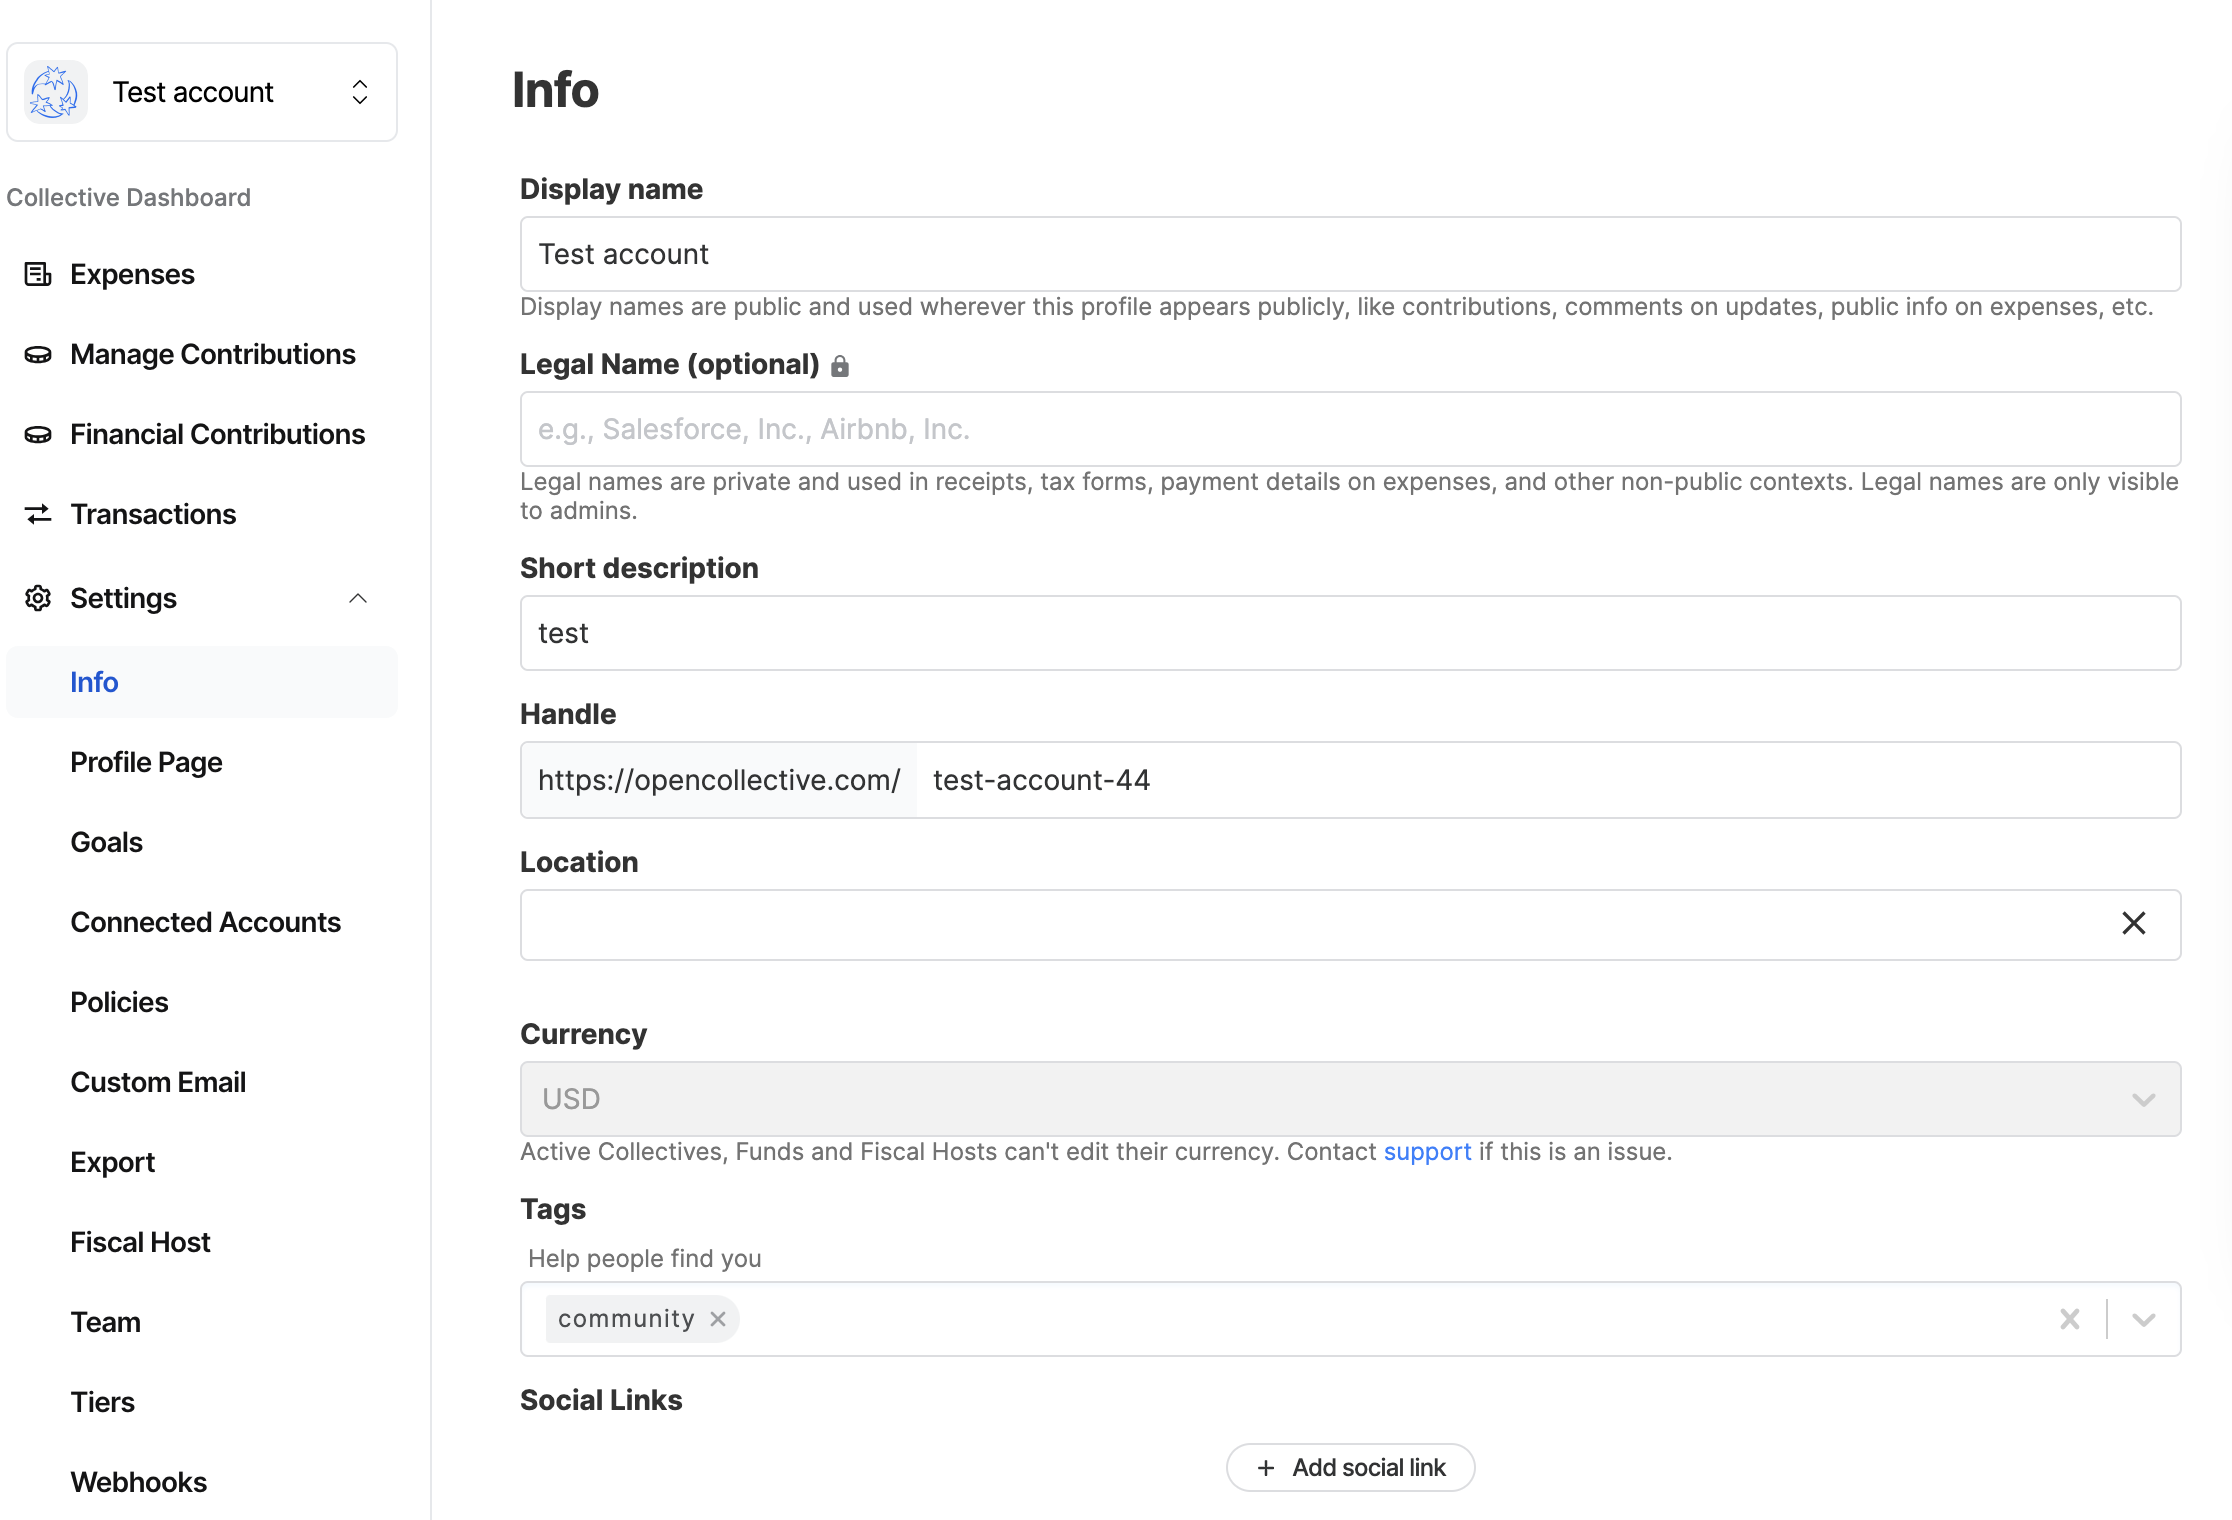Click the Financial Contributions coin icon

(38, 434)
